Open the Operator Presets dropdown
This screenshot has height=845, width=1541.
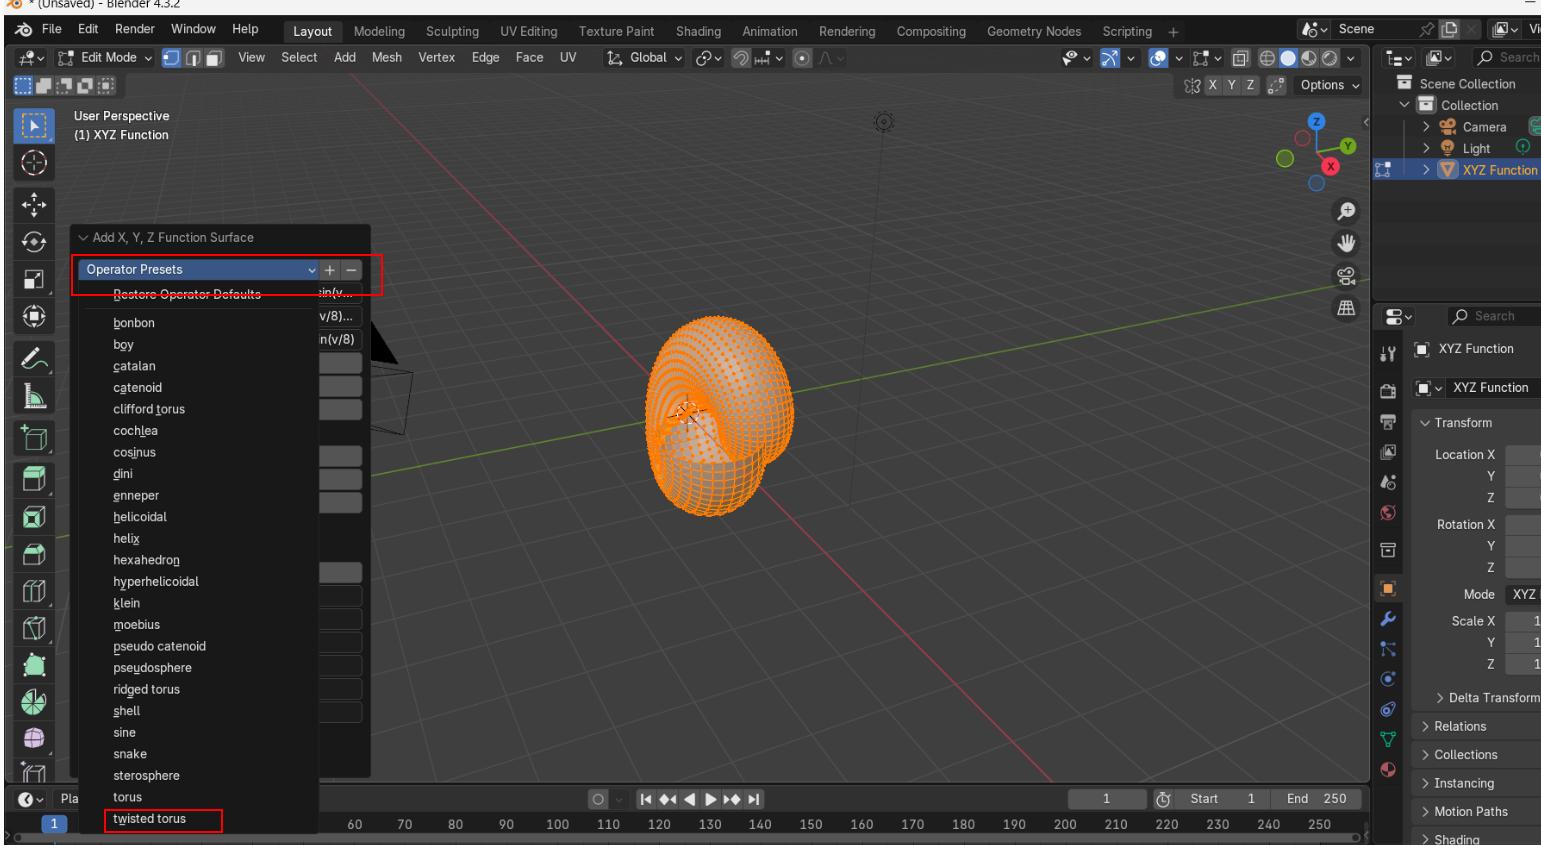(198, 269)
